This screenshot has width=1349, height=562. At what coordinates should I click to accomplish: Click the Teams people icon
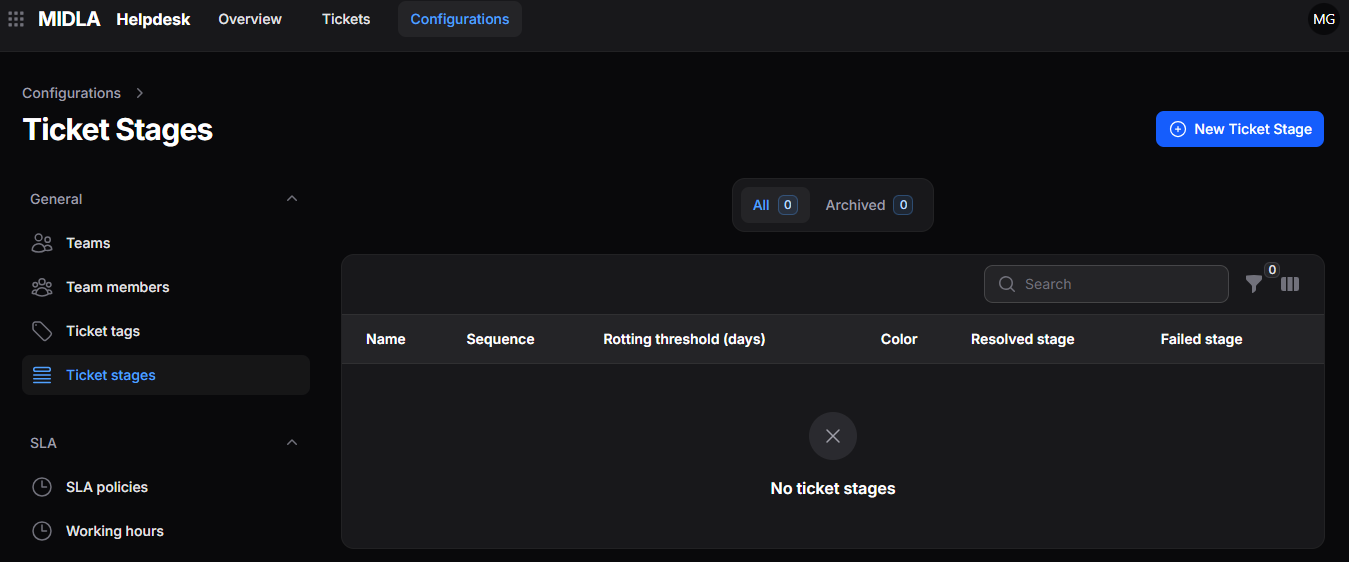tap(42, 243)
